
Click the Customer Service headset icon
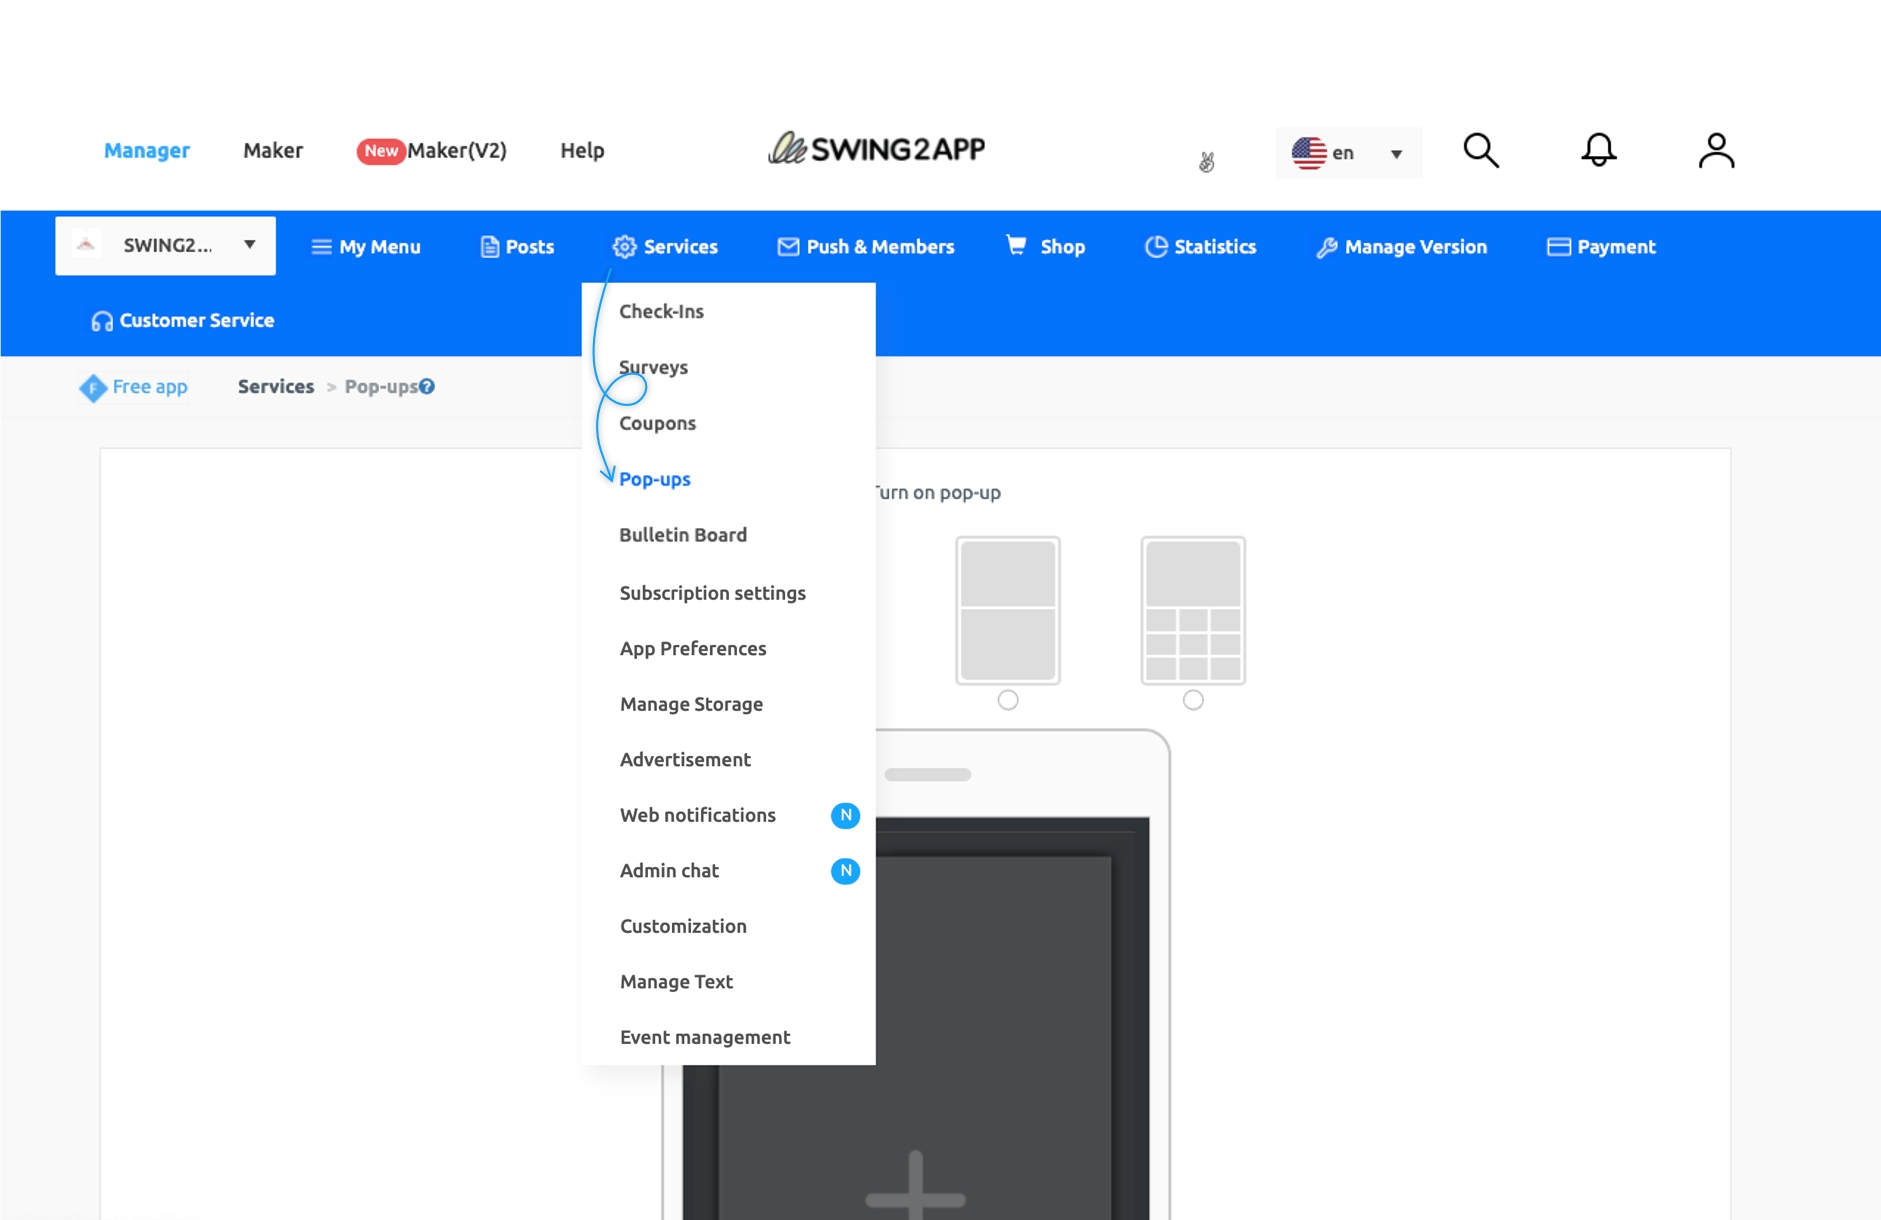(x=102, y=321)
